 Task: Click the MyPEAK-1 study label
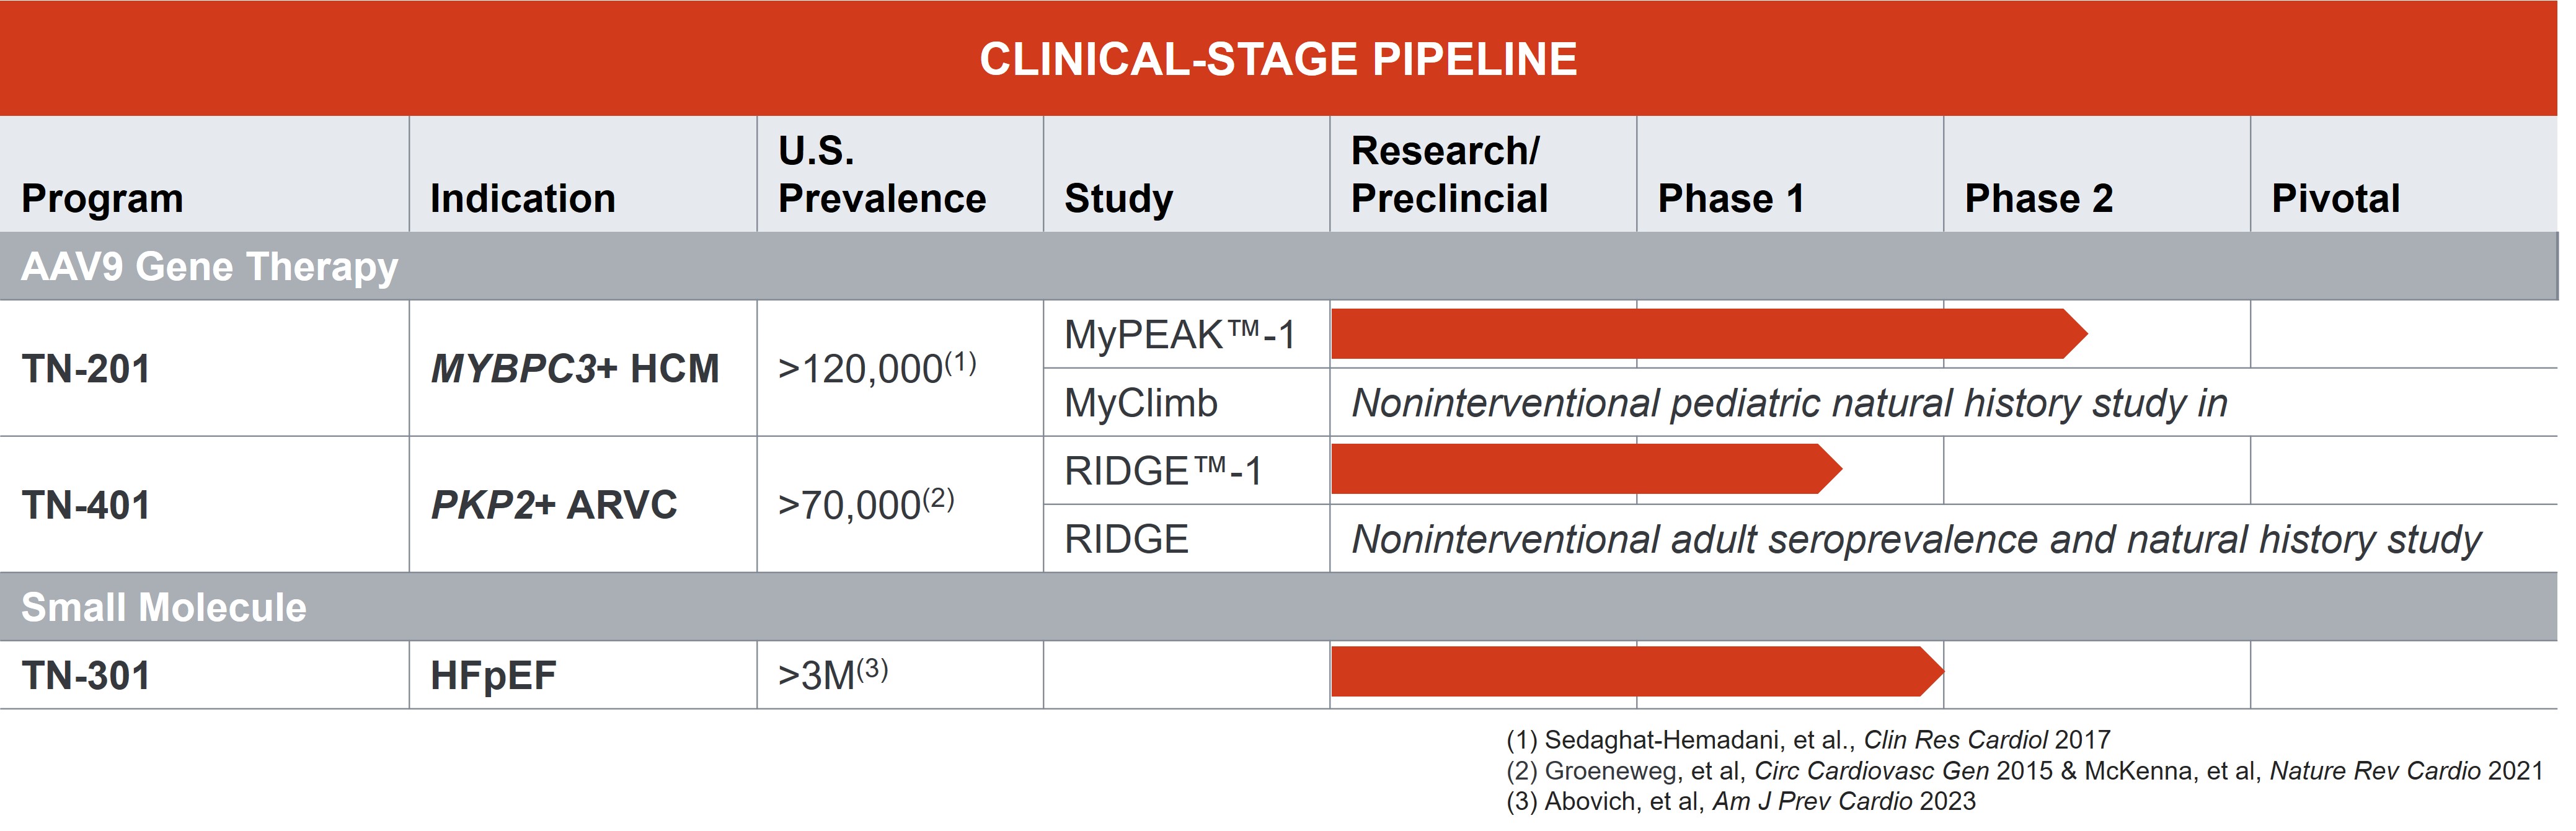click(x=1180, y=335)
